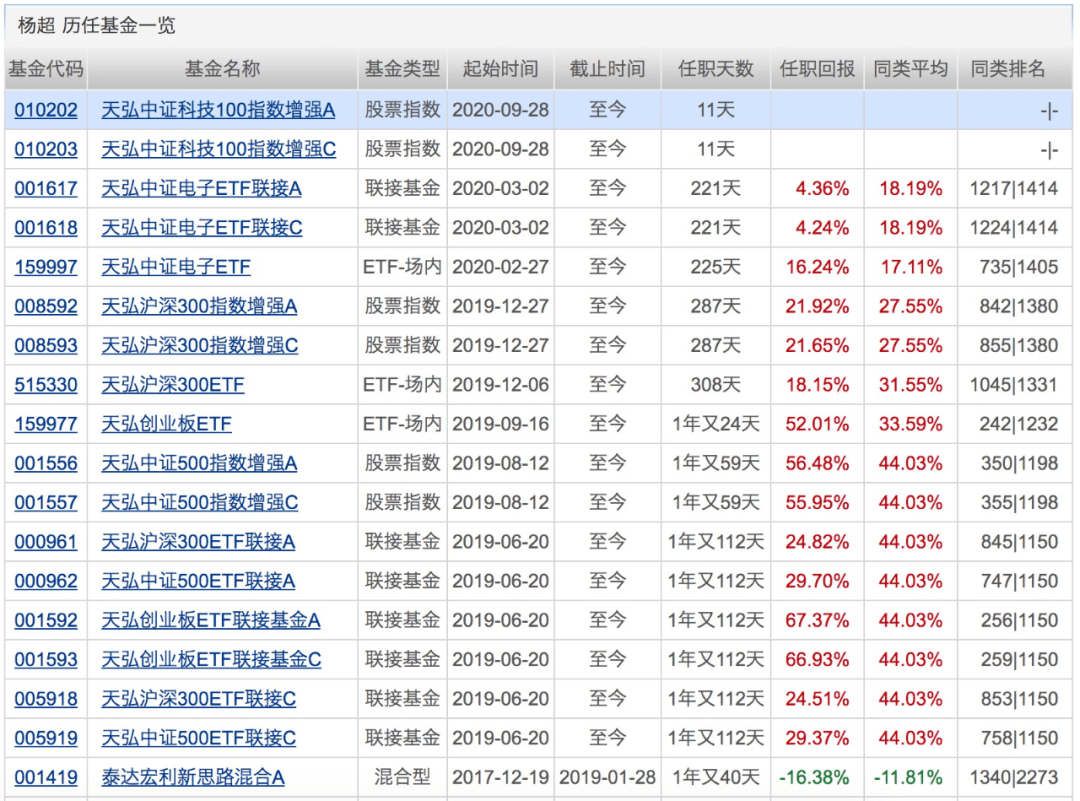Open 泰达宏利新思路混合A fund page
The width and height of the screenshot is (1080, 801).
(193, 778)
